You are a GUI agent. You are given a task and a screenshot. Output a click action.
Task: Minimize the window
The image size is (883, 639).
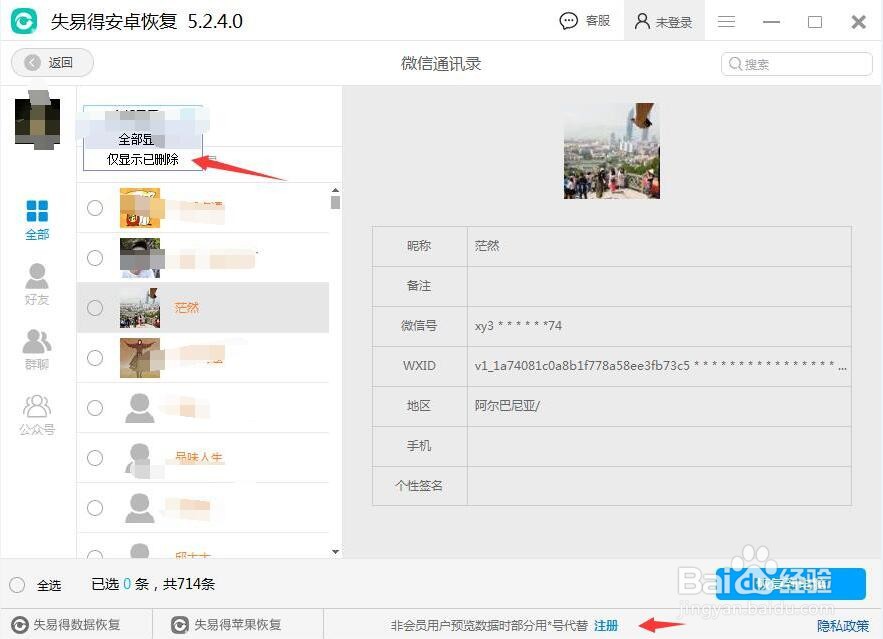771,22
